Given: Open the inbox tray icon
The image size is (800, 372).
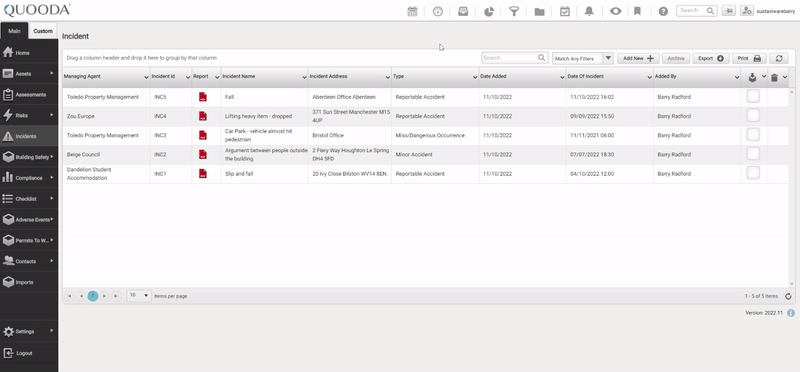Looking at the screenshot, I should pyautogui.click(x=463, y=11).
